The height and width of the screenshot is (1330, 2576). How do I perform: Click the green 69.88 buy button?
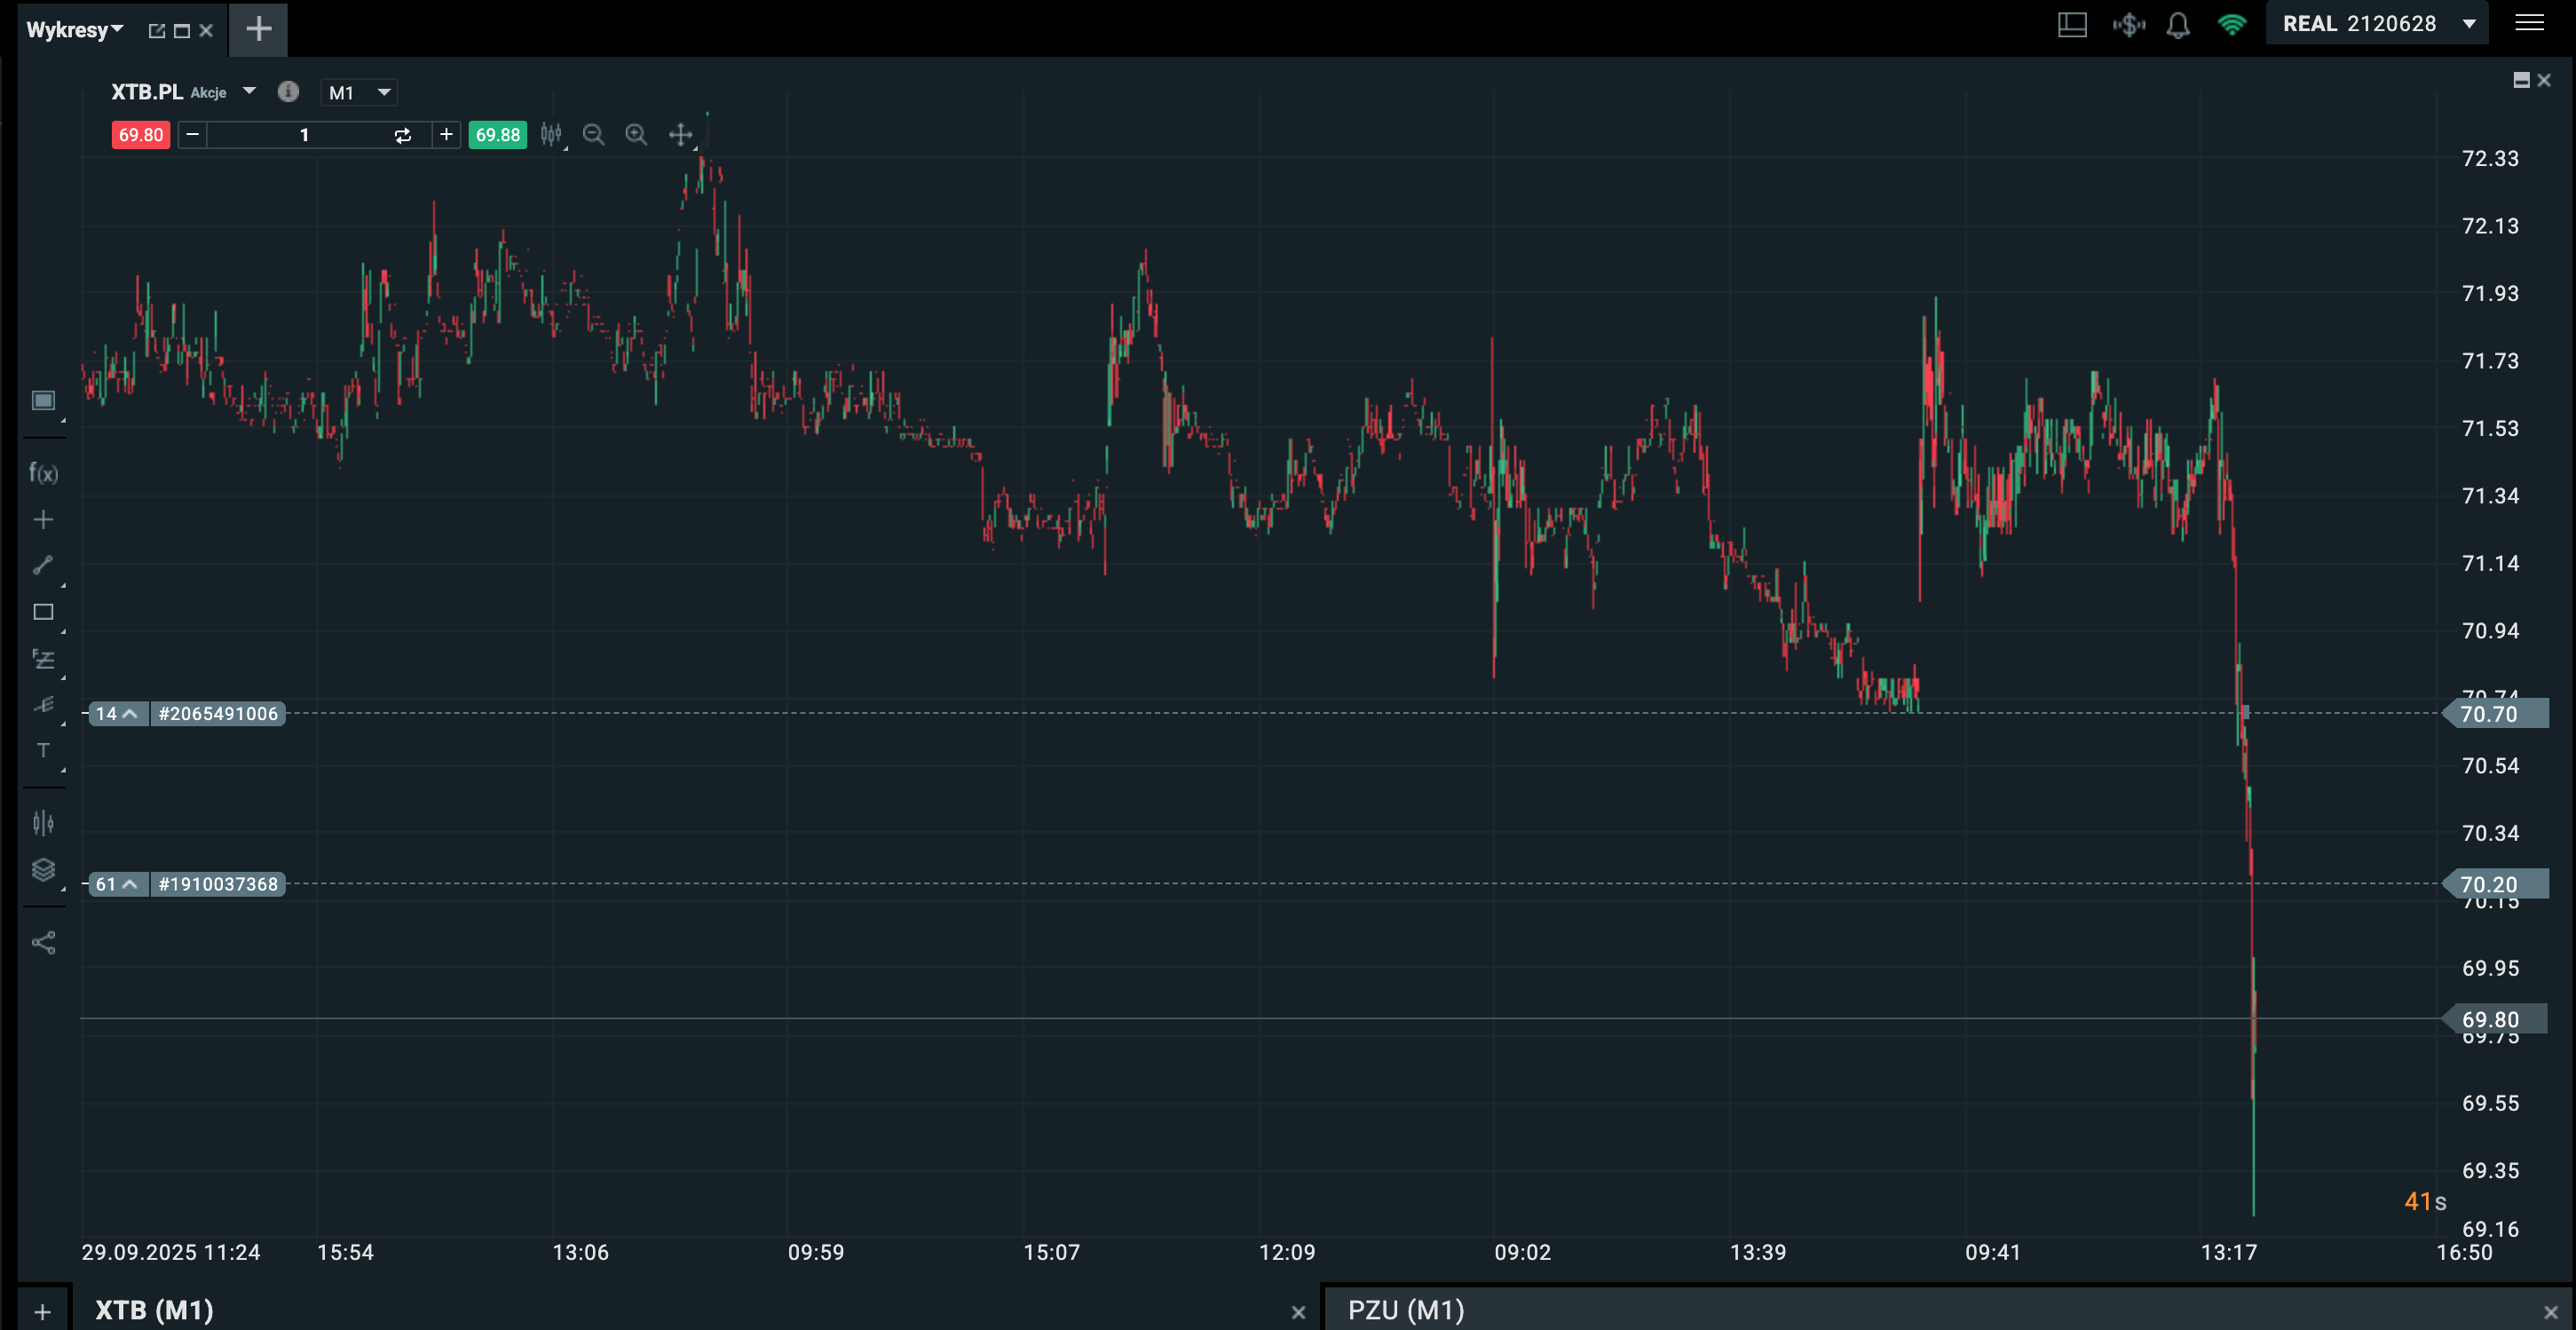pos(497,135)
